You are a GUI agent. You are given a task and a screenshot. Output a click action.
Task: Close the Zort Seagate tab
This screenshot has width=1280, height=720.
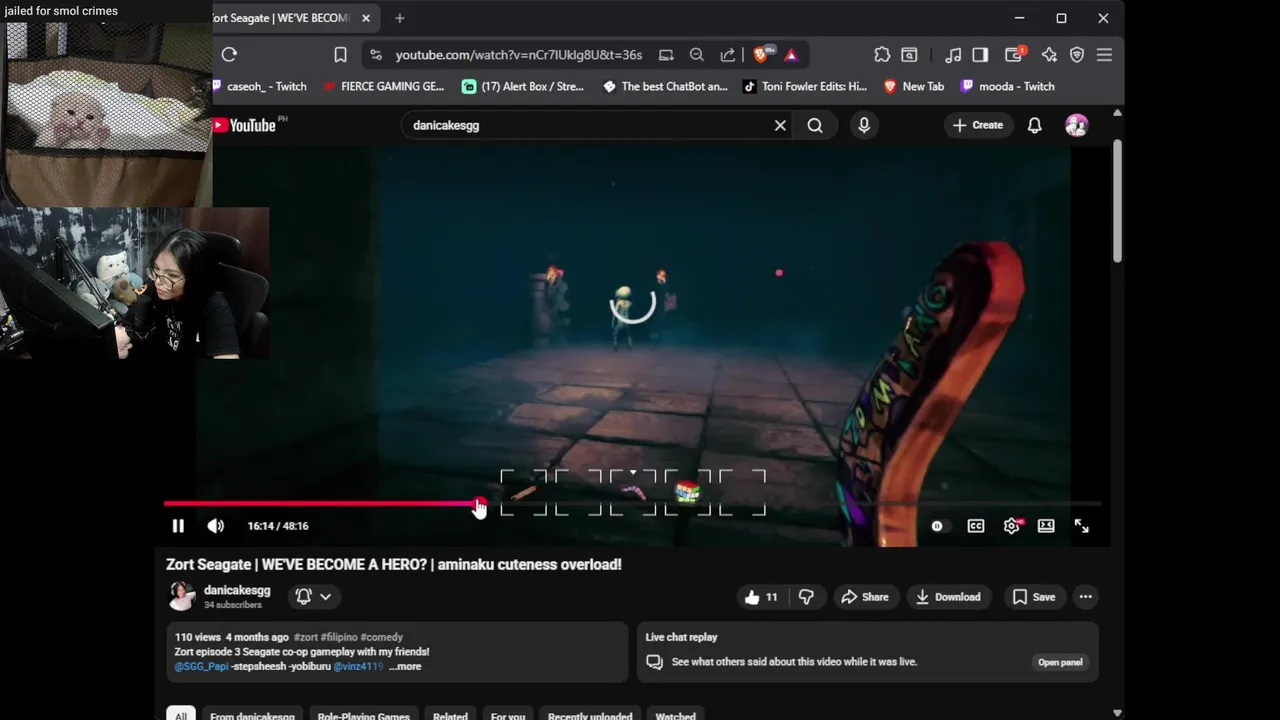[x=366, y=18]
